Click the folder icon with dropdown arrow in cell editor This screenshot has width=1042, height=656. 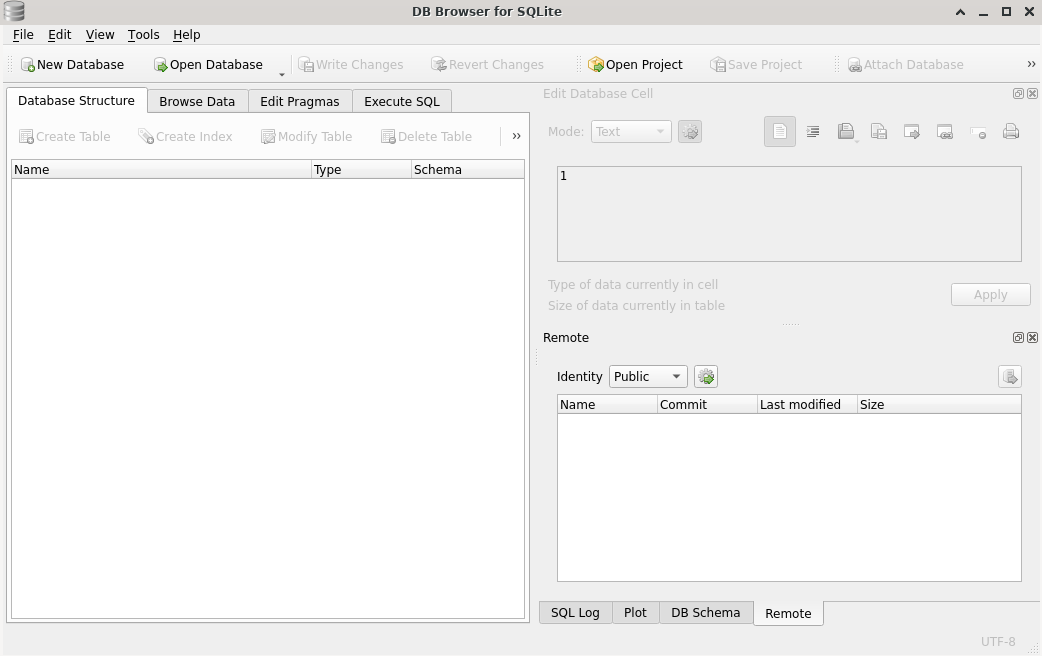(x=846, y=132)
